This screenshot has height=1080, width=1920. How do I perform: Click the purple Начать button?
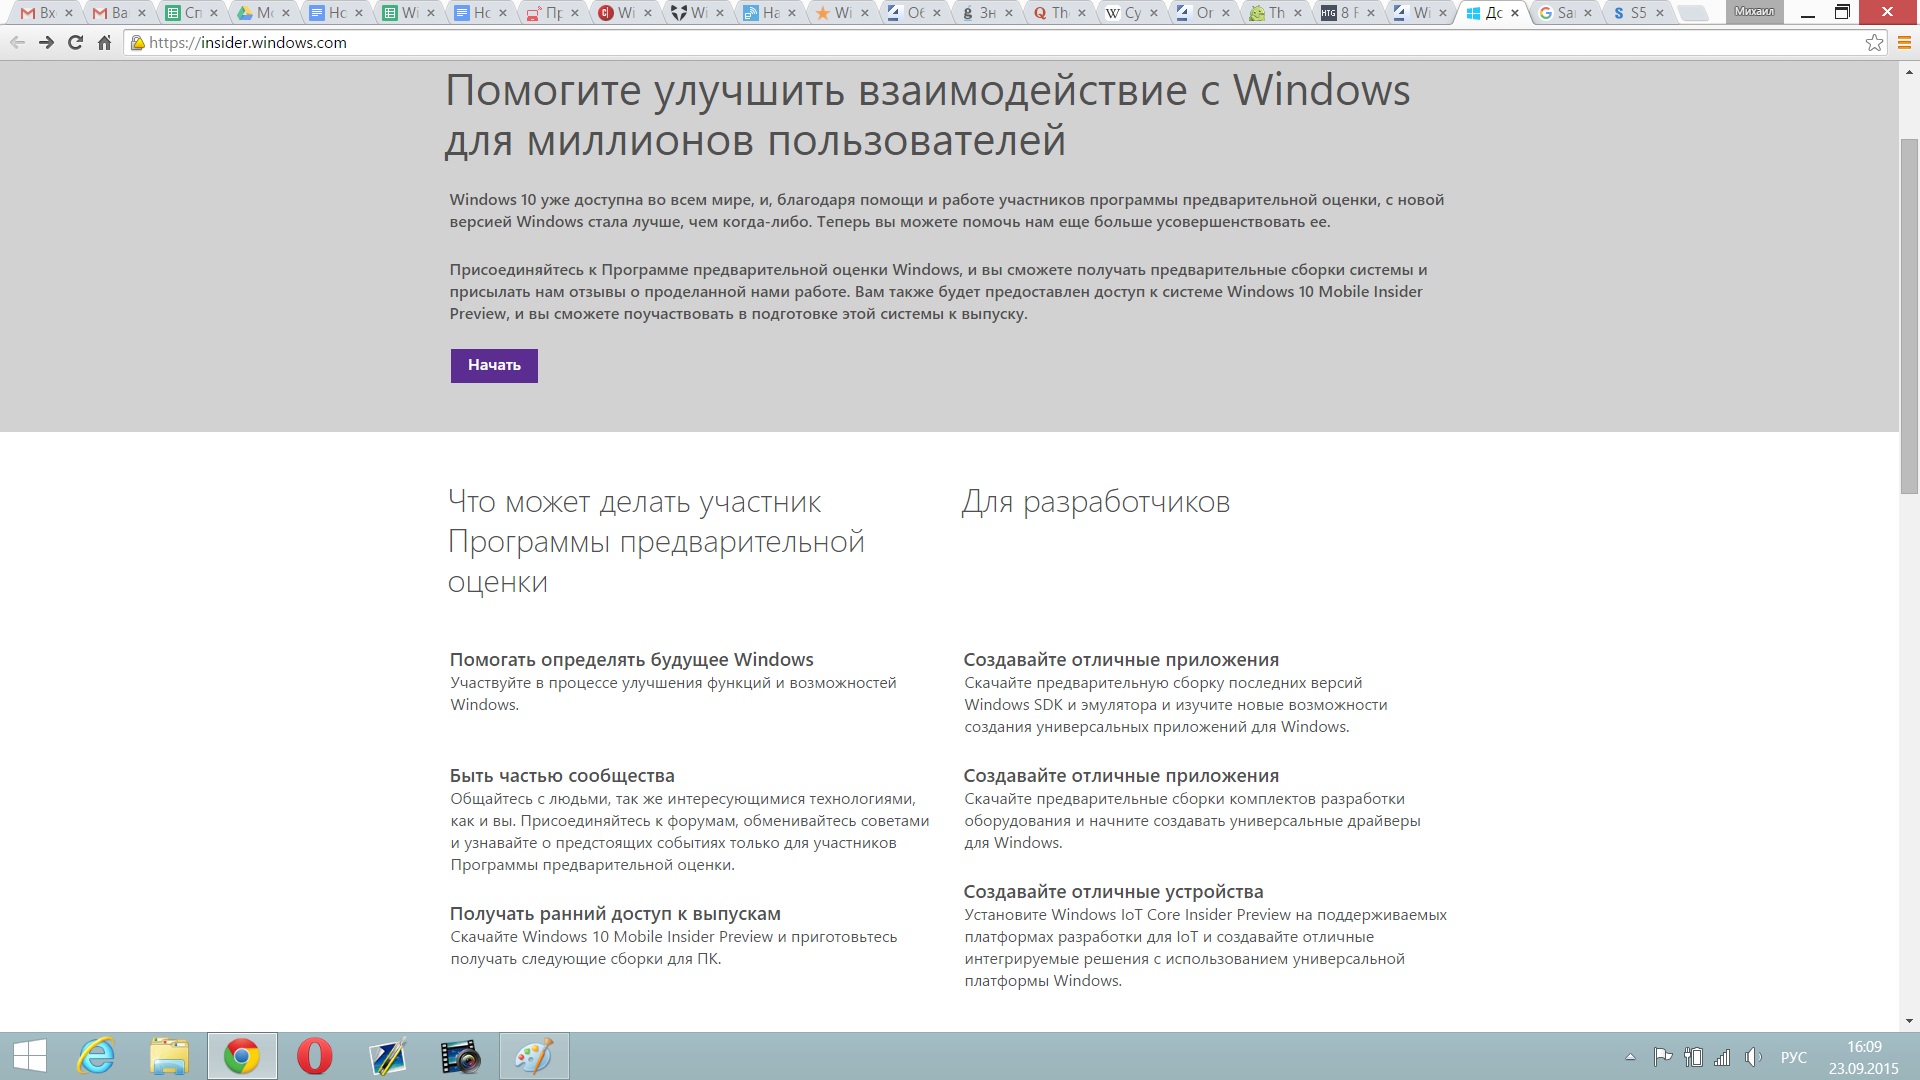tap(494, 366)
